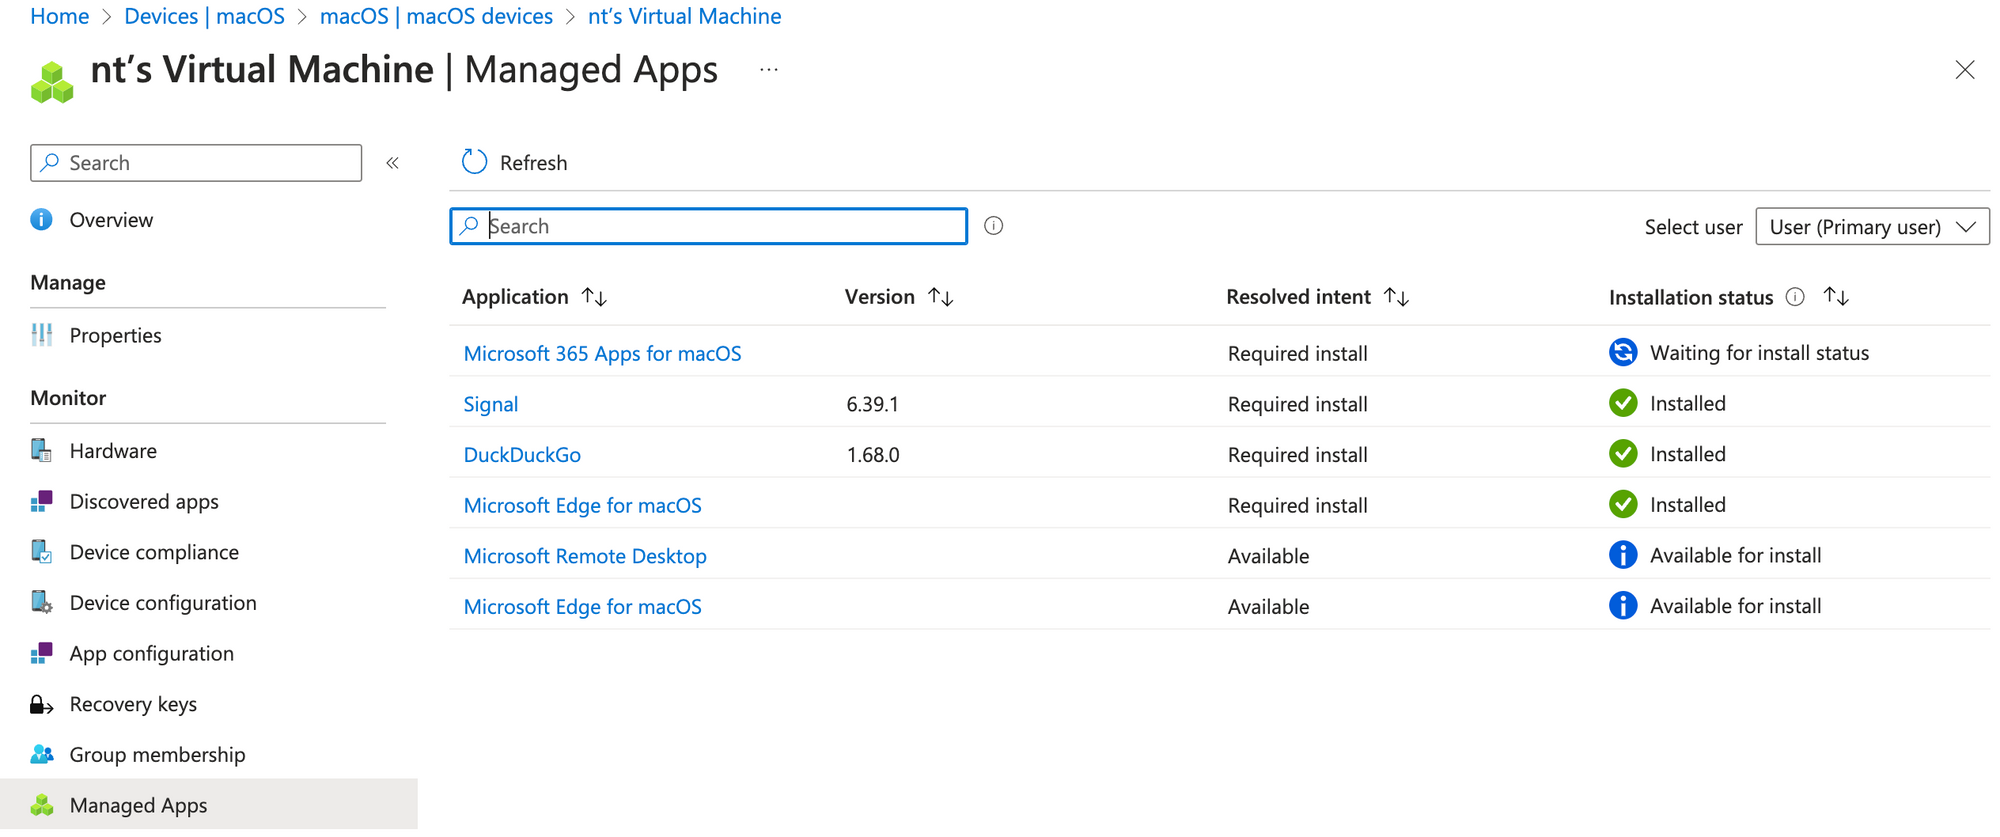Click the Group membership people icon
Viewport: 2000px width, 837px height.
point(42,754)
